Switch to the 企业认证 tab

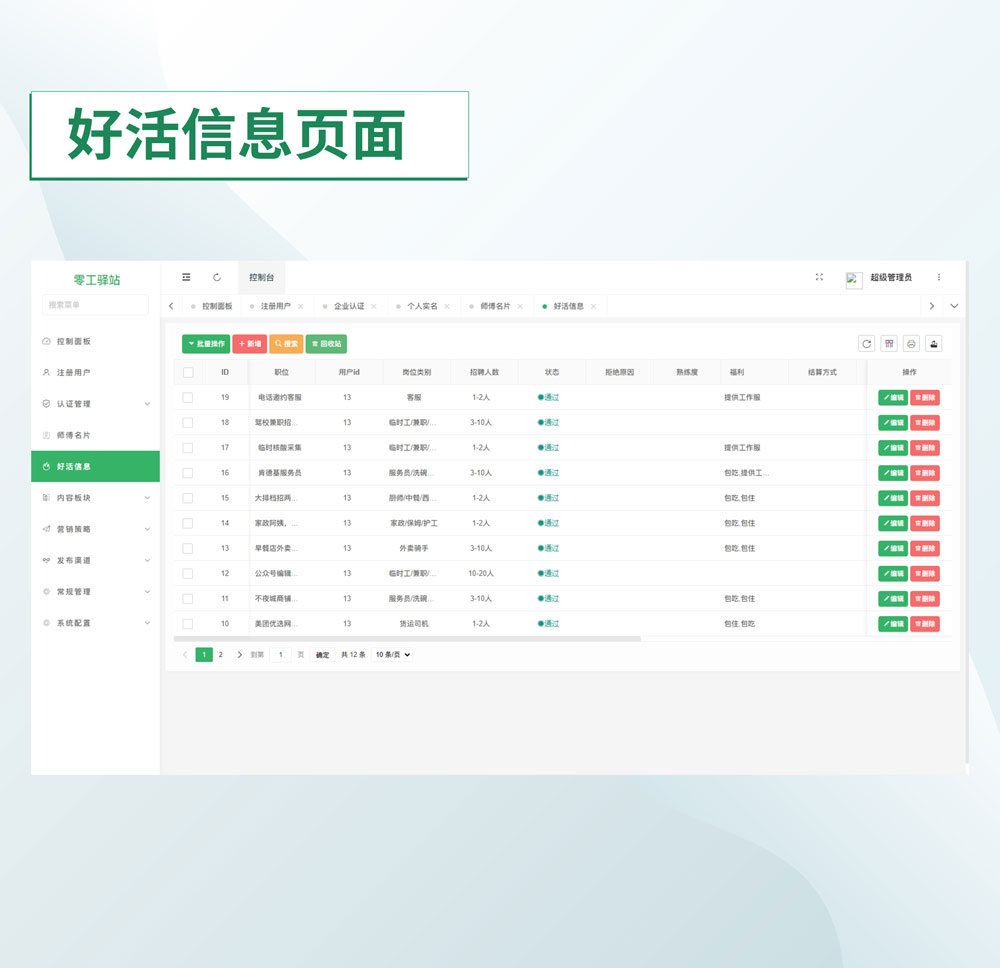pyautogui.click(x=349, y=306)
